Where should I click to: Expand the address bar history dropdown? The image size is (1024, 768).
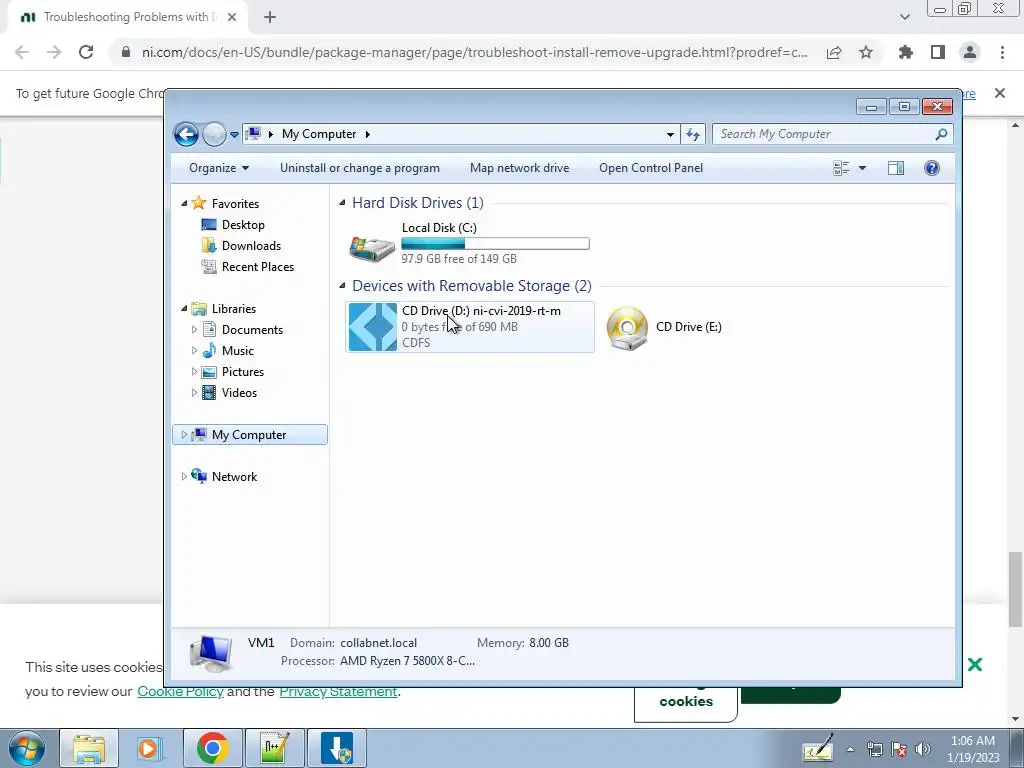coord(670,135)
